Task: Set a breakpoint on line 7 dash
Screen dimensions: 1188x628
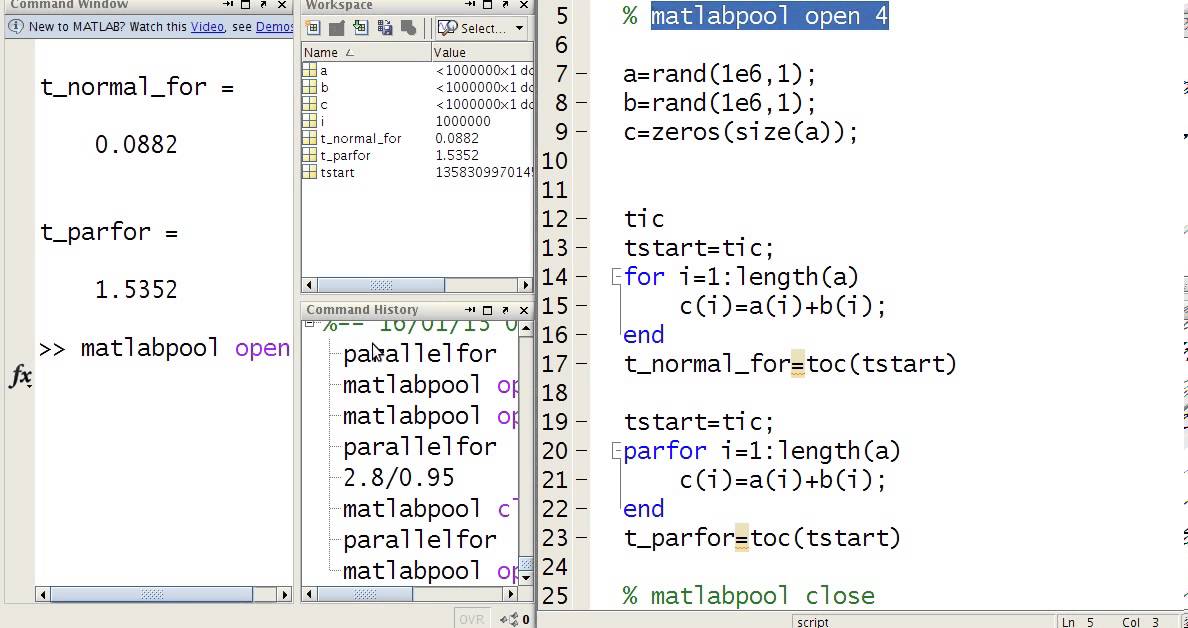Action: [581, 74]
